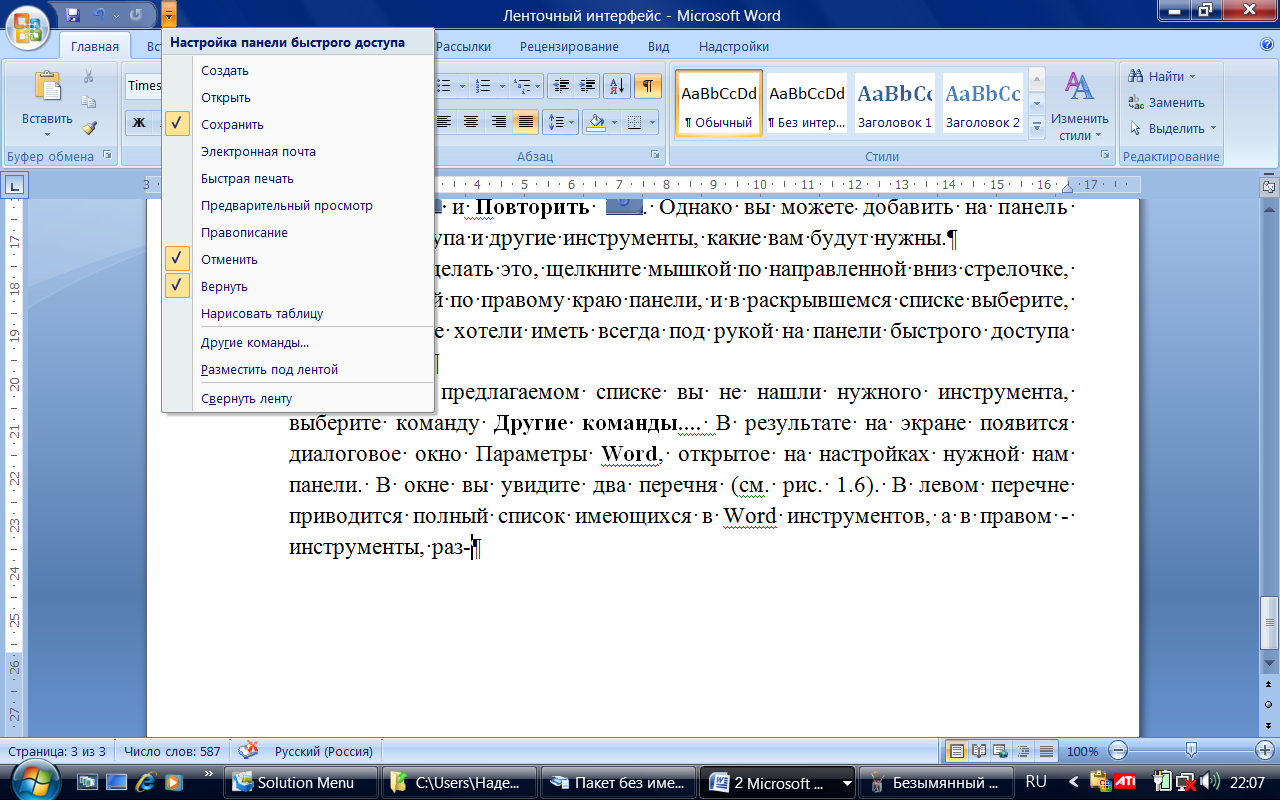Click the Undo arrow in quick access toolbar
Image resolution: width=1280 pixels, height=800 pixels.
pos(99,15)
